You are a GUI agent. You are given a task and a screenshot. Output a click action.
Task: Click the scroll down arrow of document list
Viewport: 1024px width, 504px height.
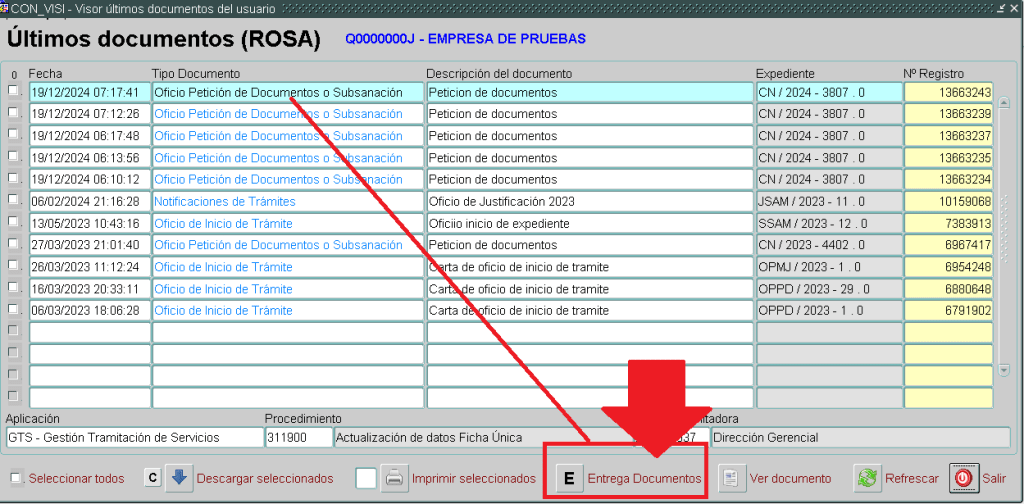pyautogui.click(x=1004, y=370)
